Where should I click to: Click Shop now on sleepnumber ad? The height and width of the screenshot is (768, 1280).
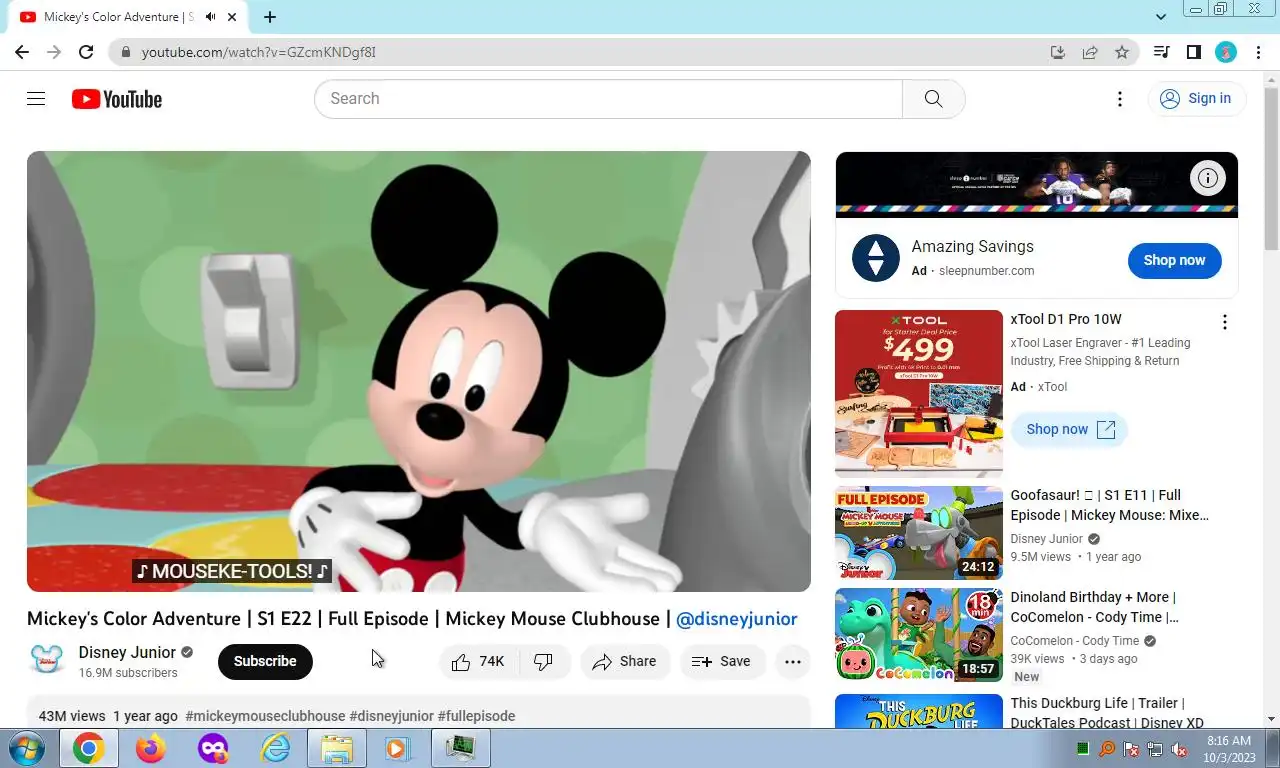1174,260
